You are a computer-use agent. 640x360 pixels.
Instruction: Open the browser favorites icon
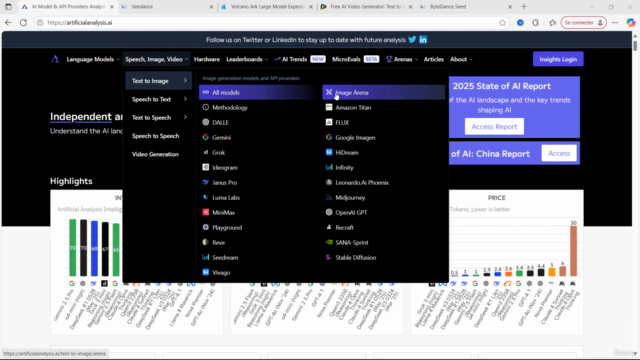tap(552, 23)
